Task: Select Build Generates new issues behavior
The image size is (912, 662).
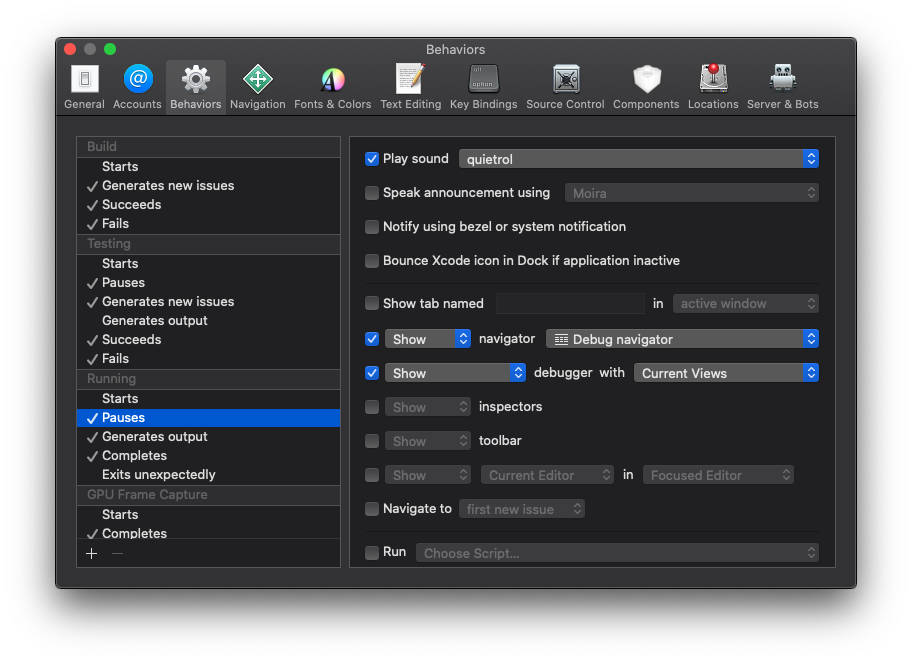Action: 208,186
